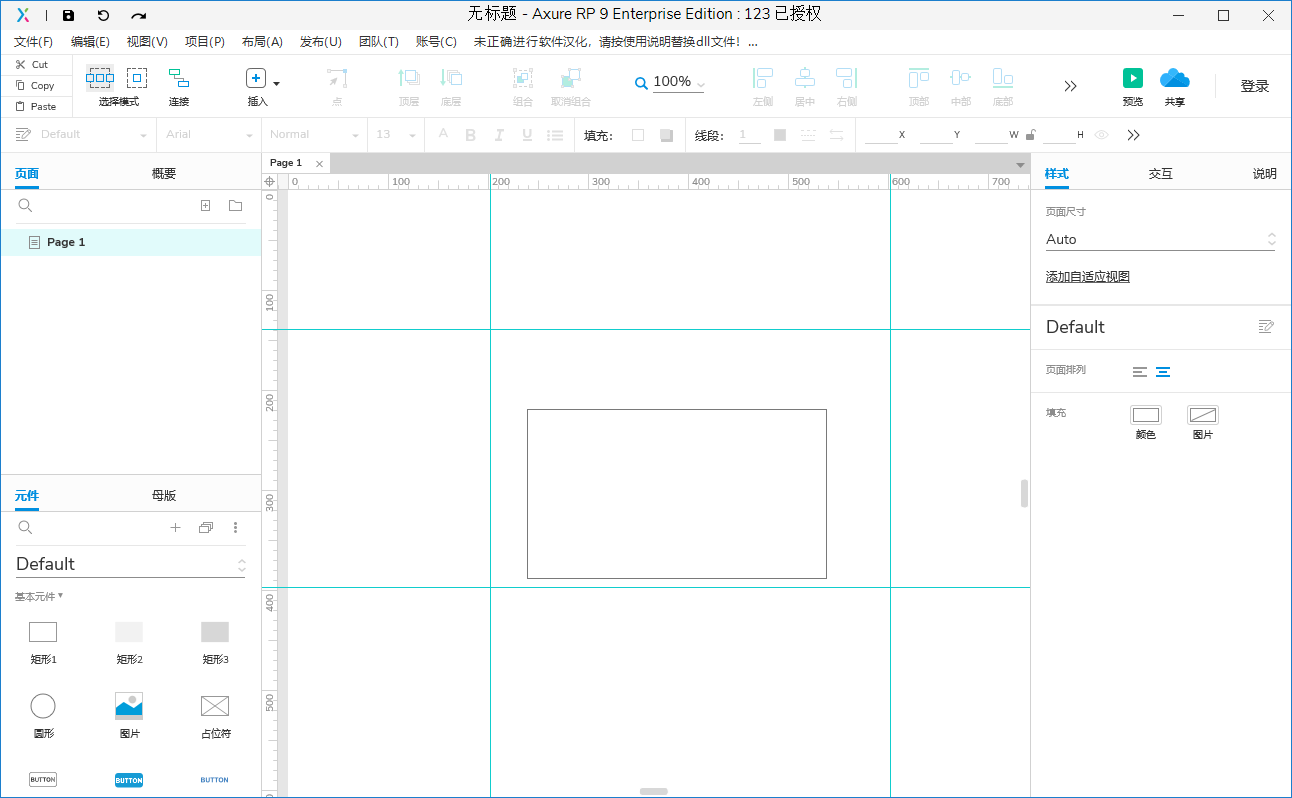Toggle the aspect ratio lock icon
Image resolution: width=1292 pixels, height=798 pixels.
1030,135
